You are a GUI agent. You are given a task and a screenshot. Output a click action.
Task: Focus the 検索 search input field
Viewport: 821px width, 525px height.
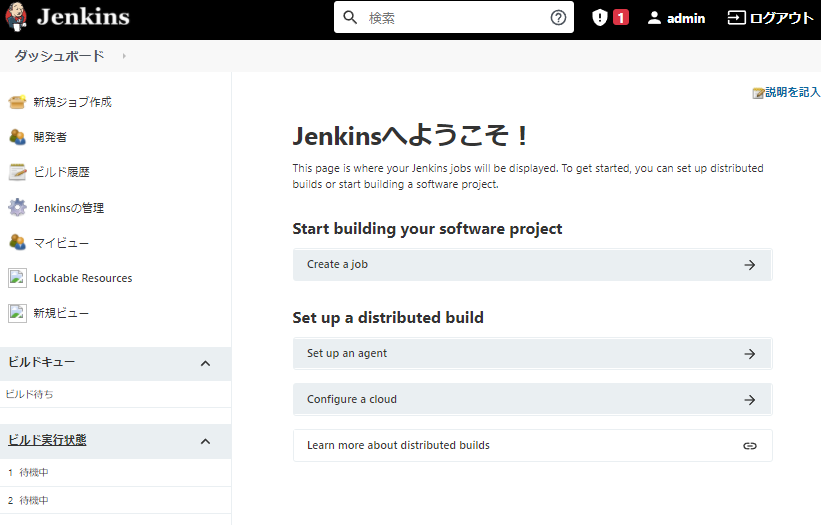coord(453,17)
